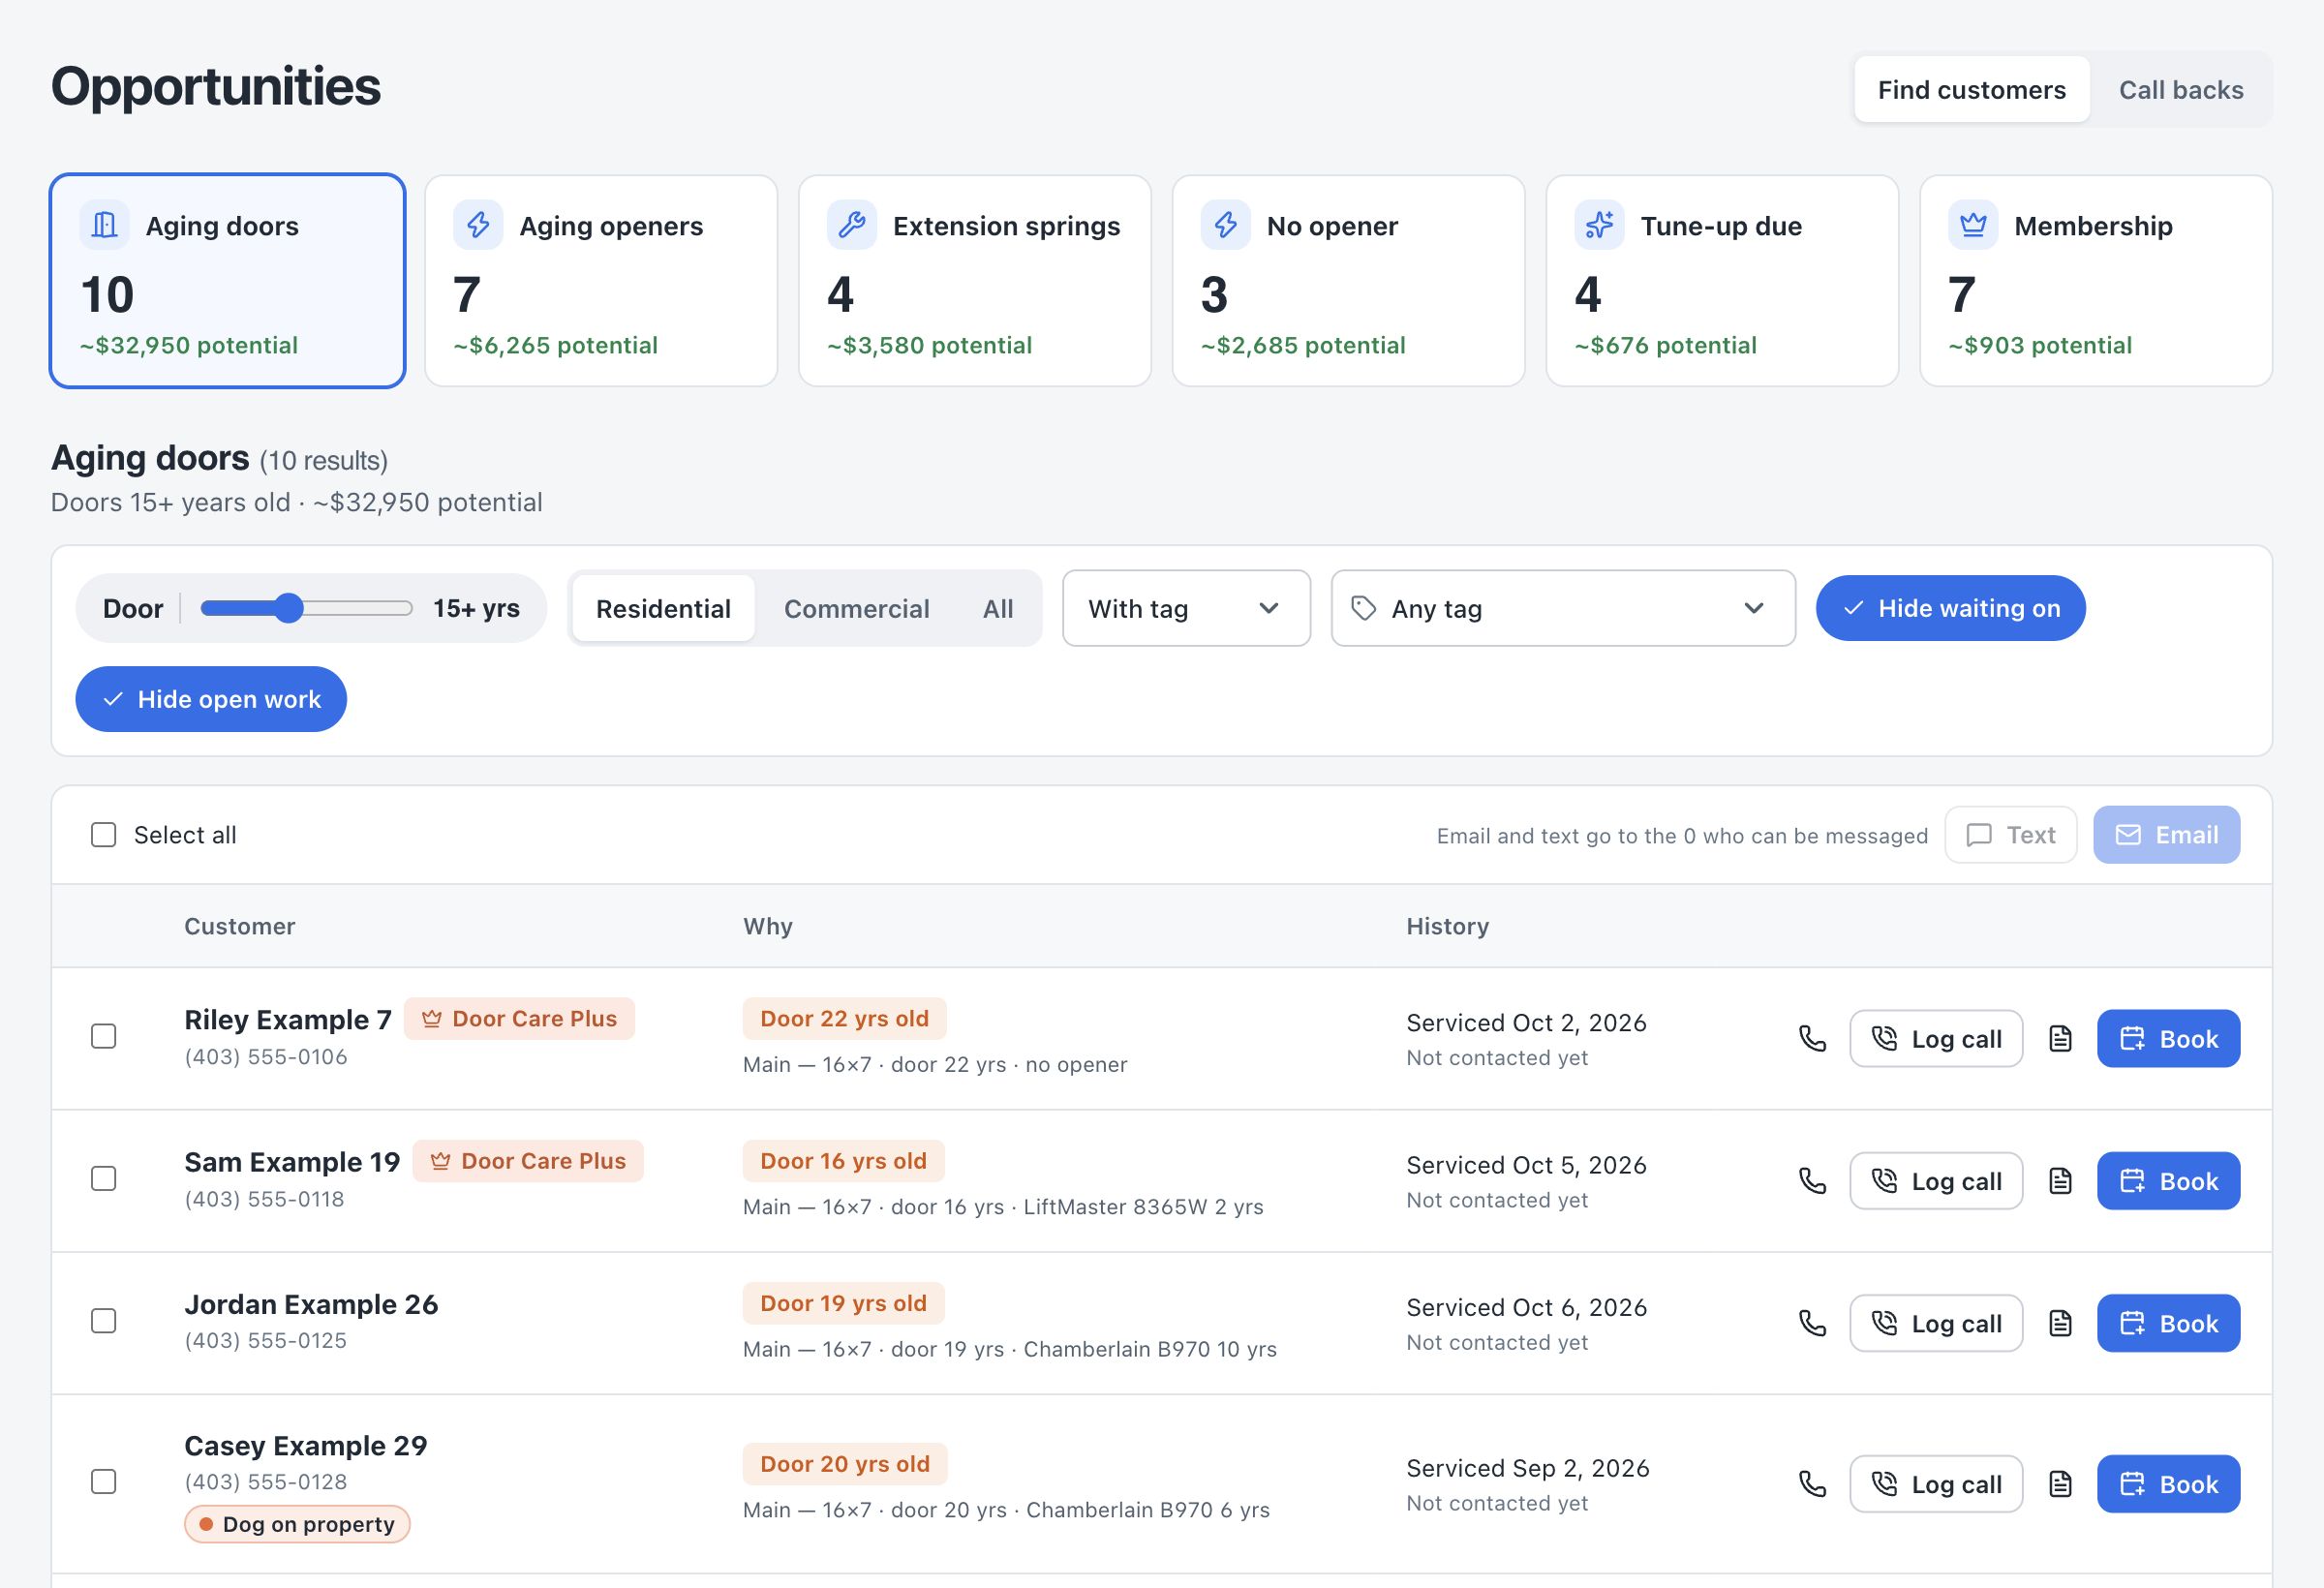Filter by Commercial customers

856,608
